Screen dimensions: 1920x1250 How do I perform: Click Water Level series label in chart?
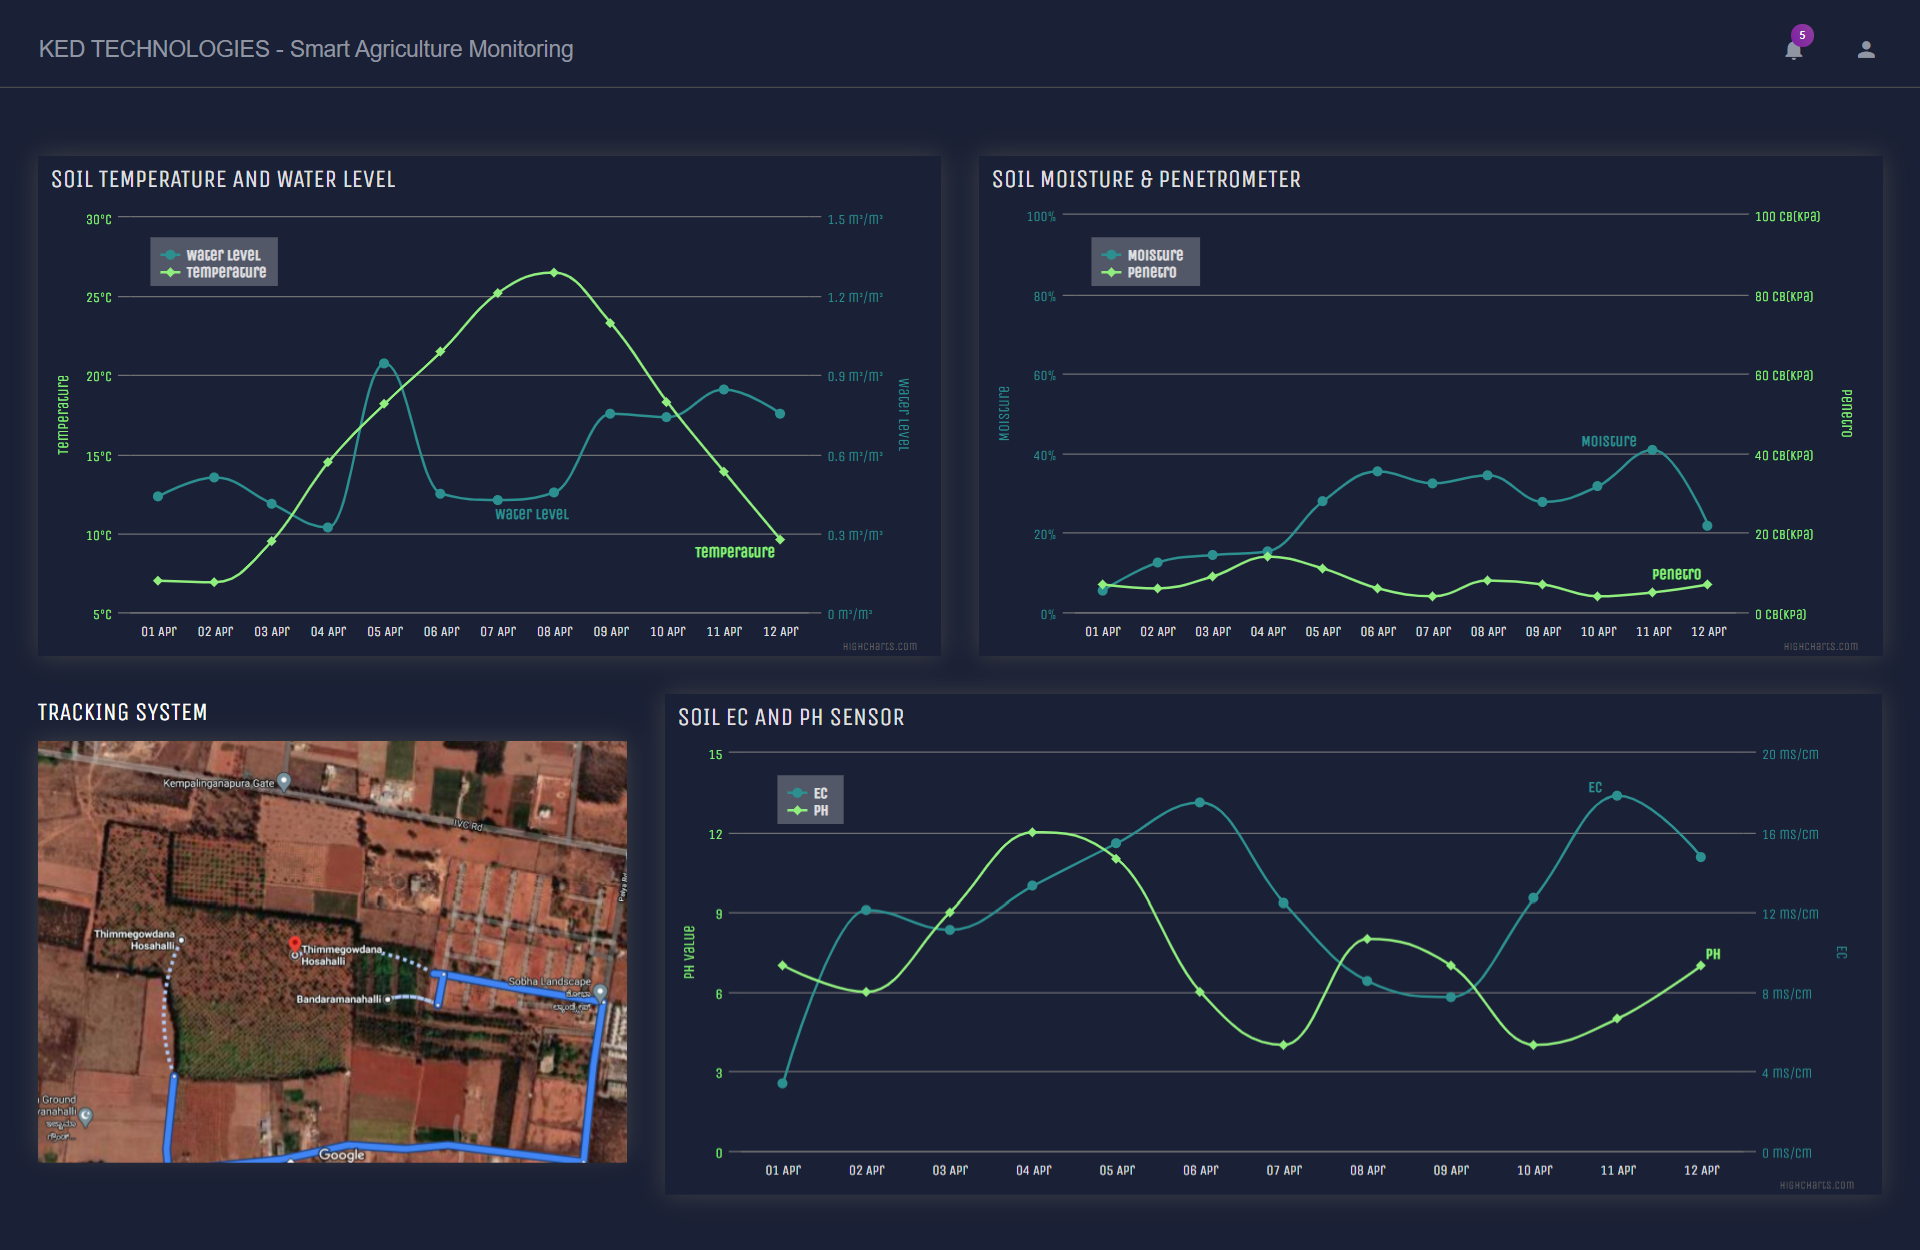click(531, 514)
